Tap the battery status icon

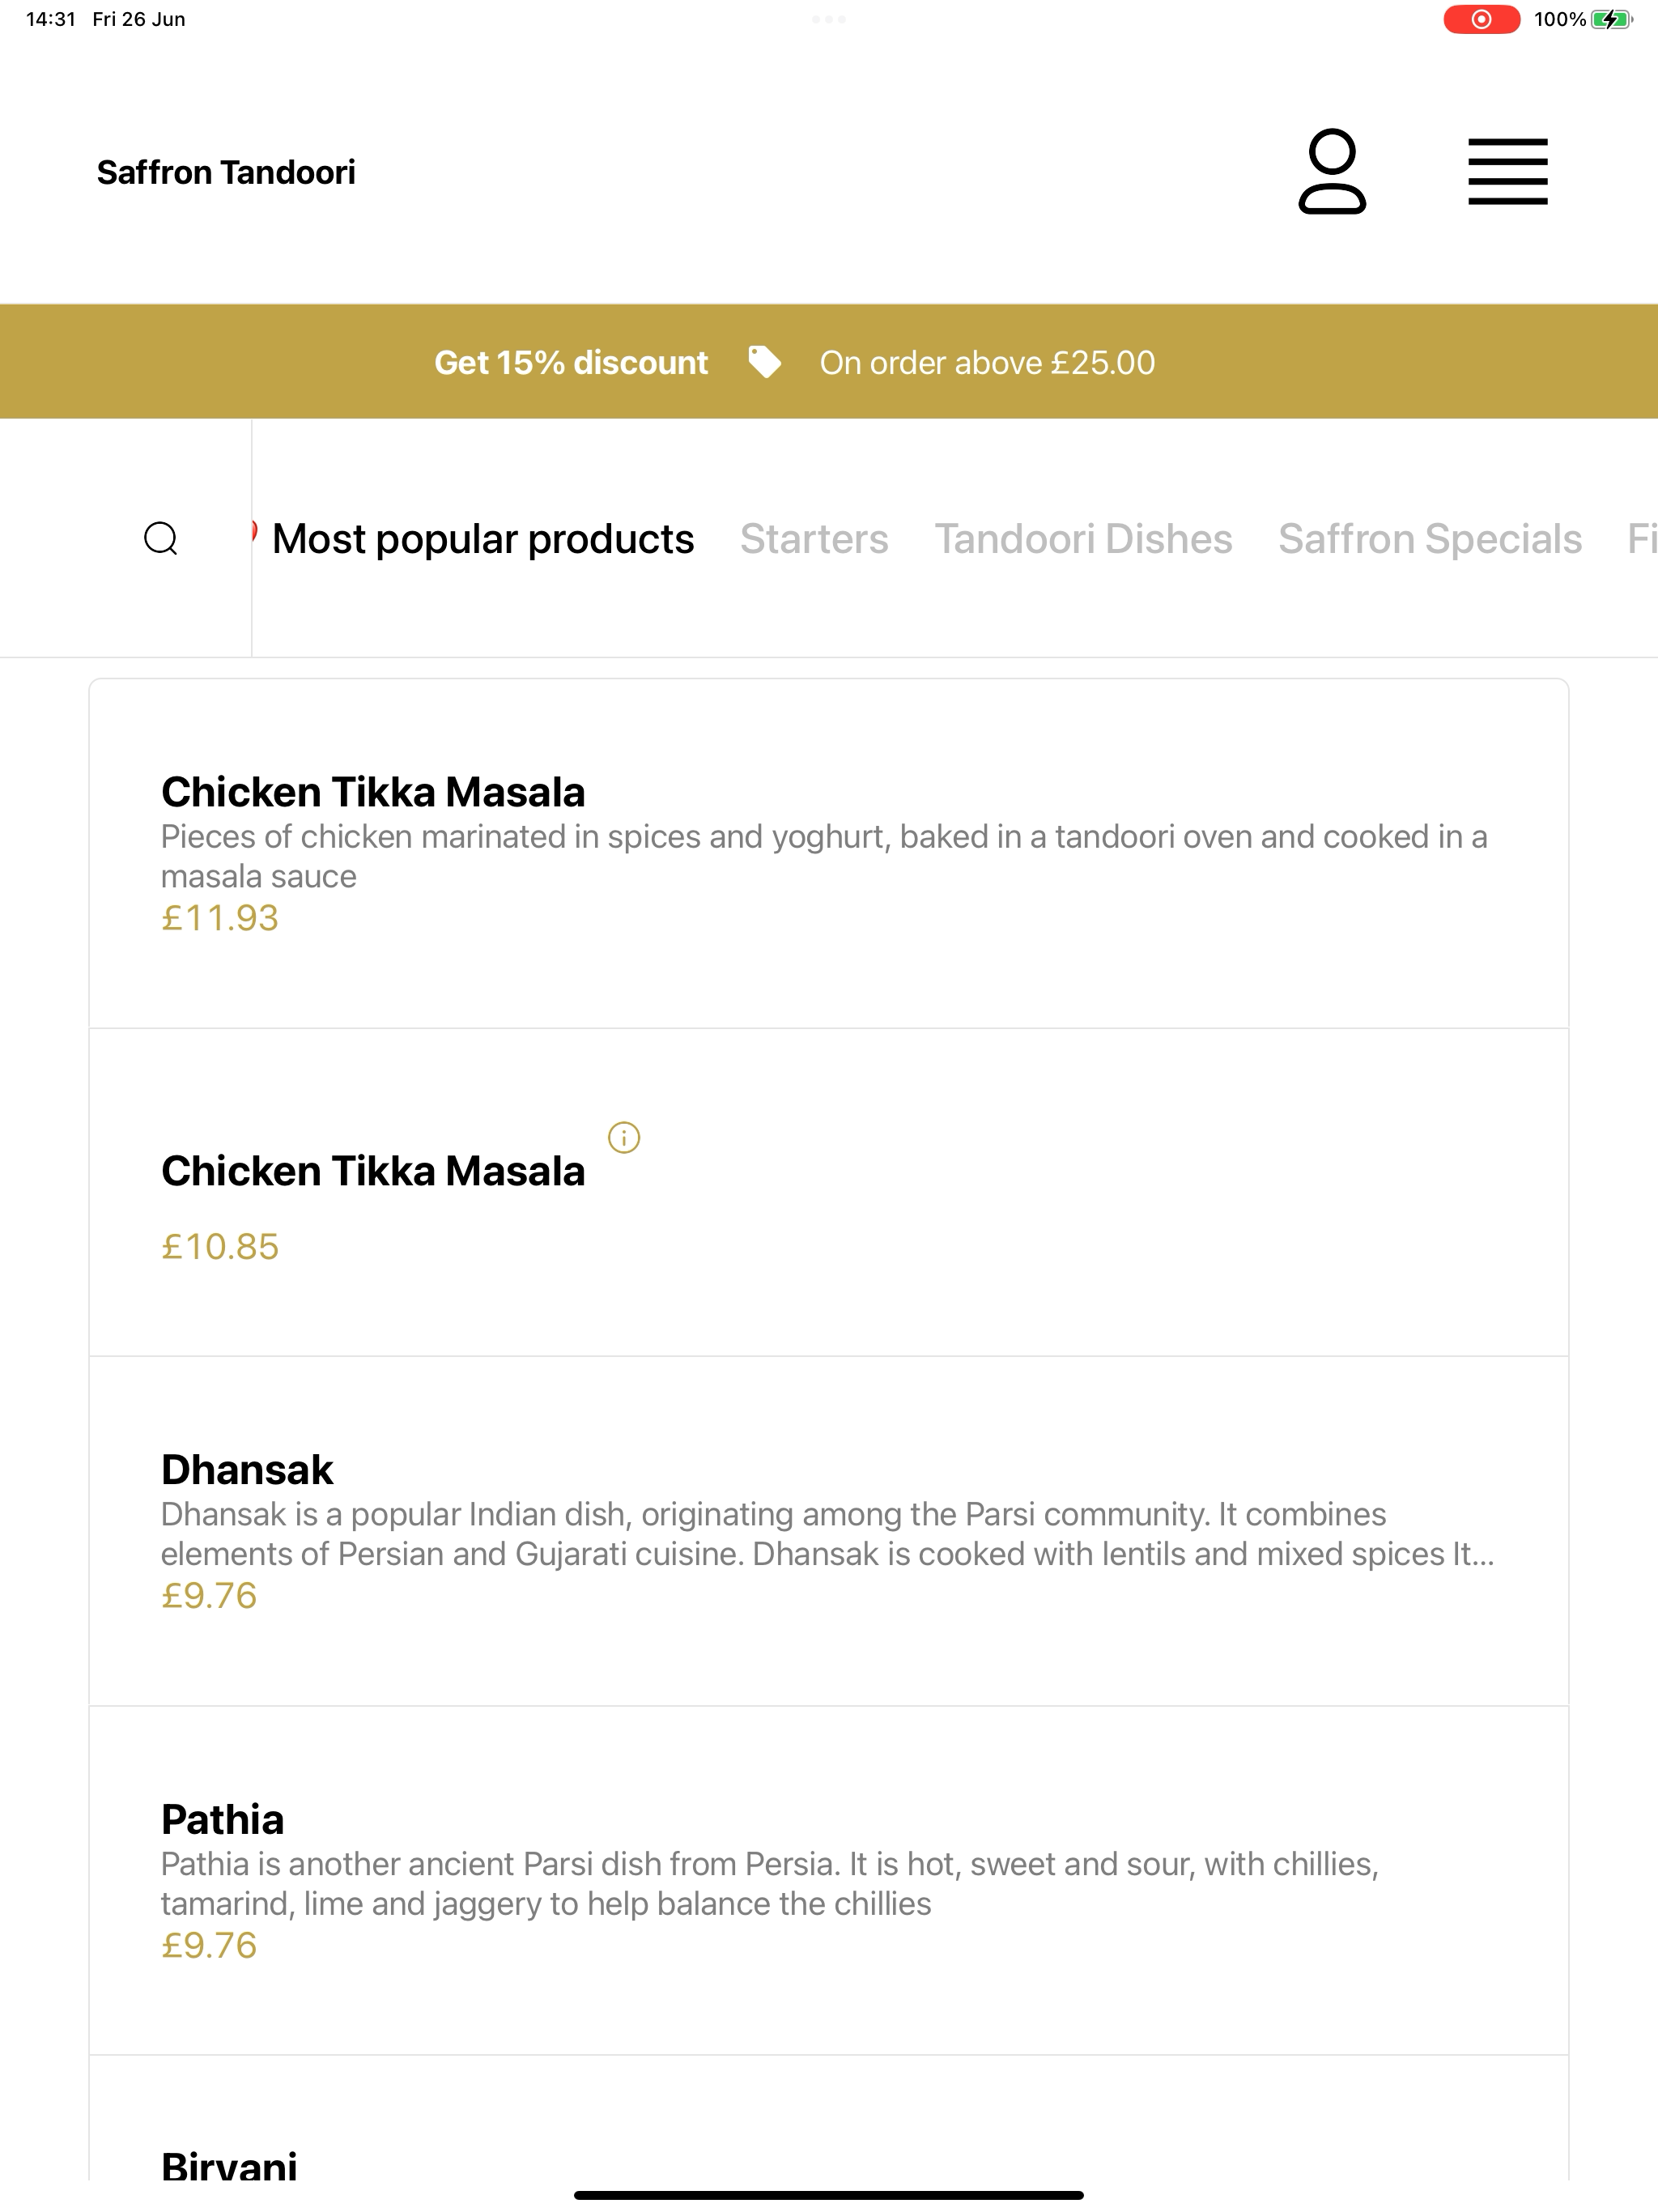coord(1611,19)
